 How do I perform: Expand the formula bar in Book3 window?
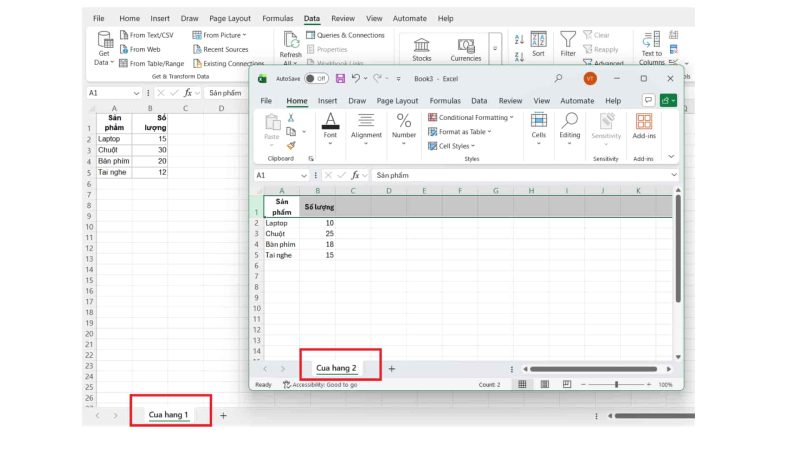[673, 175]
